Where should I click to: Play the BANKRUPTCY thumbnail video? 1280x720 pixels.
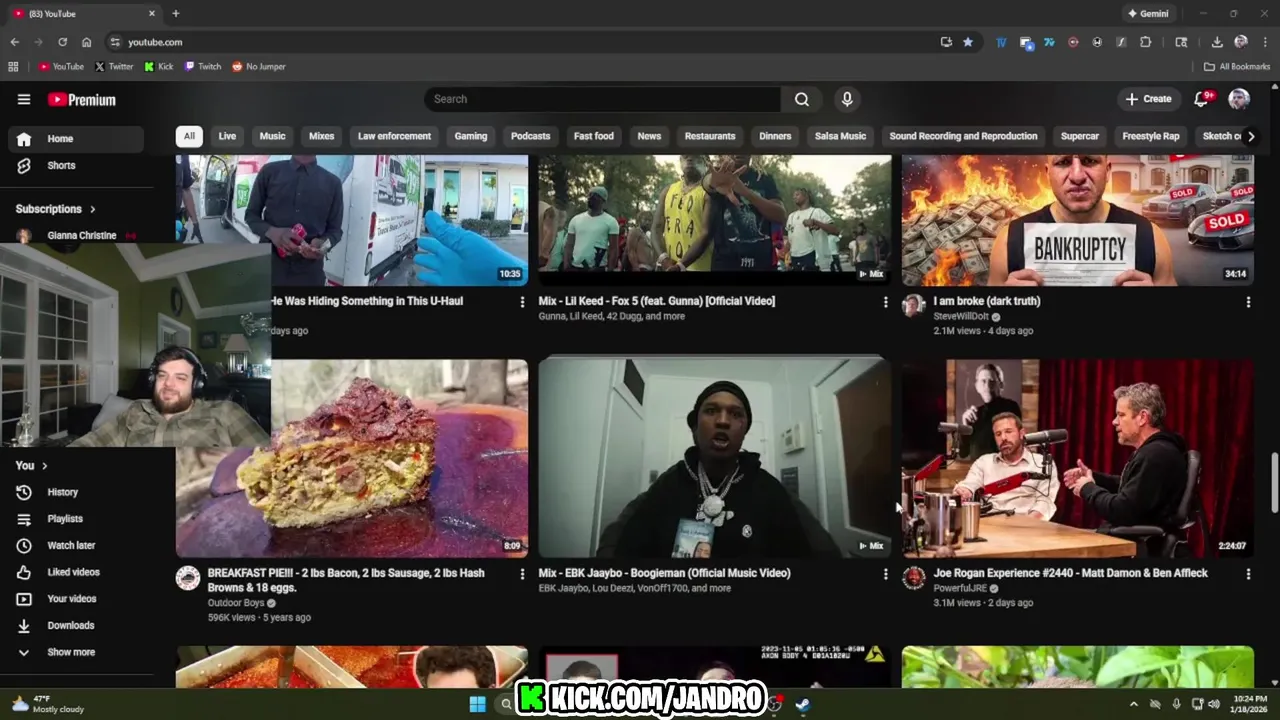pyautogui.click(x=1078, y=220)
